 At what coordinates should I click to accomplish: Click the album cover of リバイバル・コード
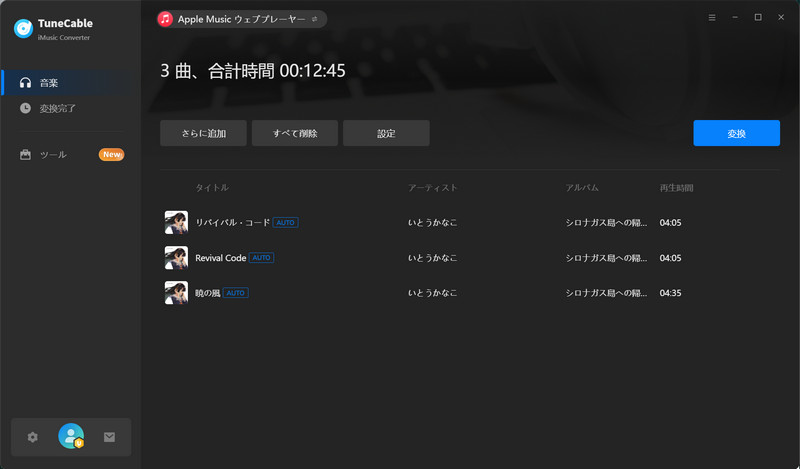[177, 223]
